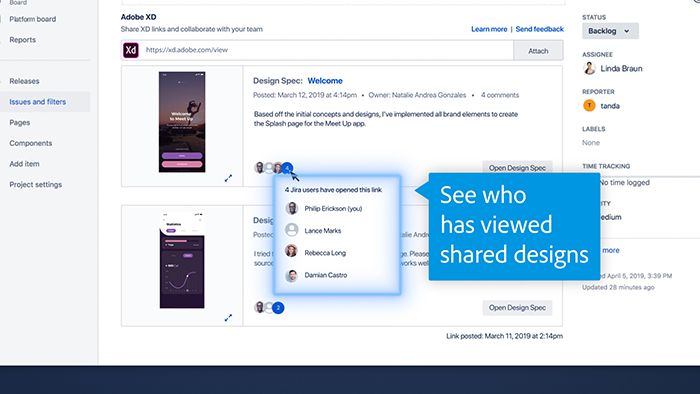
Task: Open the statistics screen thumbnail
Action: click(182, 260)
